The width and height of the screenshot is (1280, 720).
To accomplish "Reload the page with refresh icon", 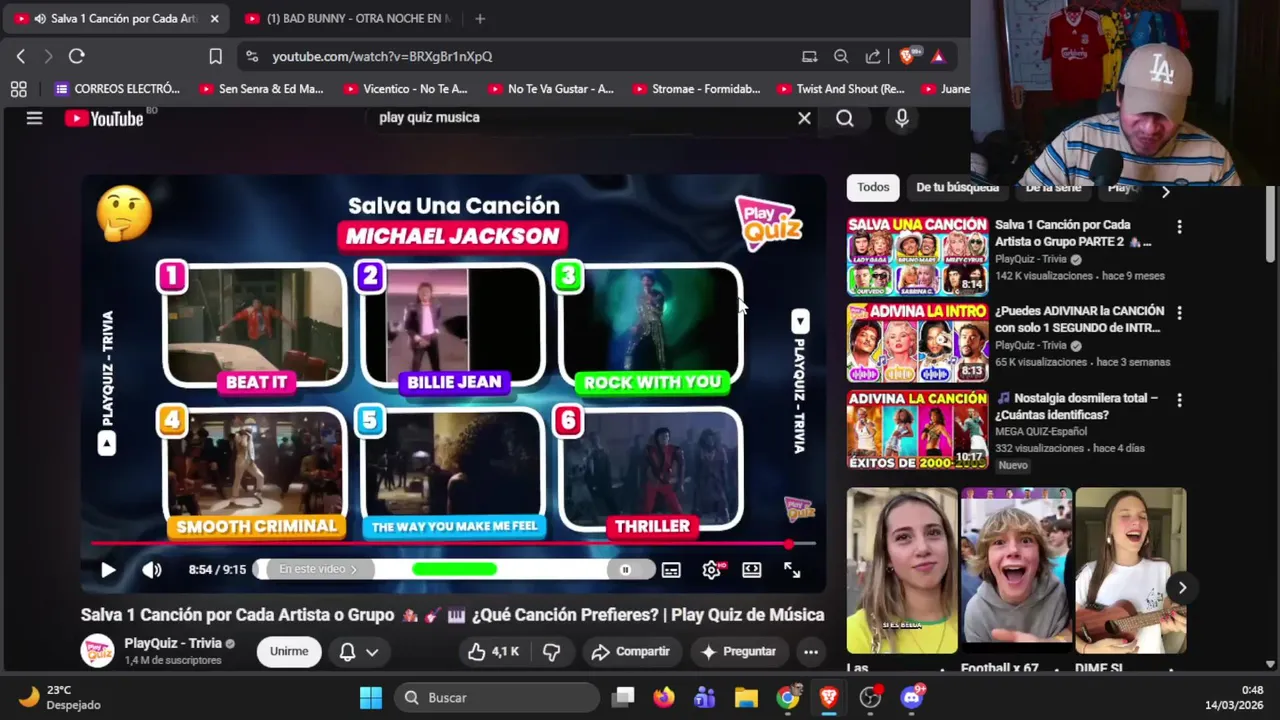I will tap(76, 56).
